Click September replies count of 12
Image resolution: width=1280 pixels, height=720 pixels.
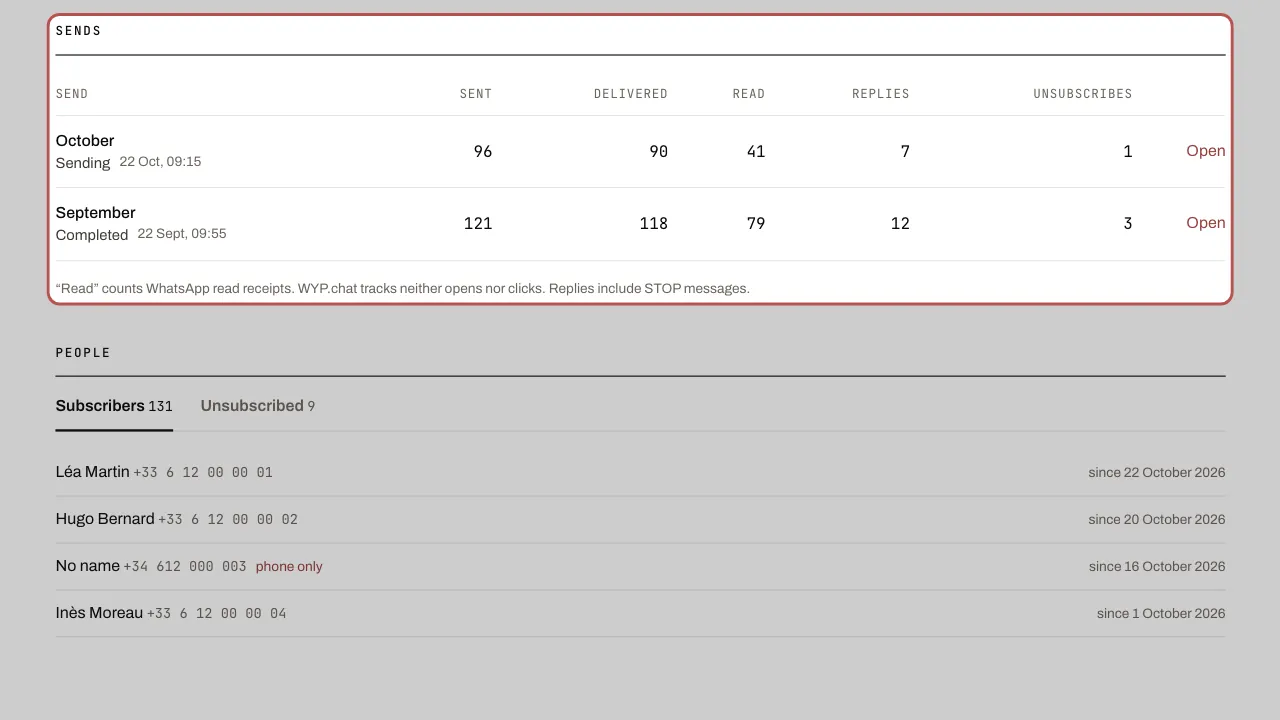(900, 223)
